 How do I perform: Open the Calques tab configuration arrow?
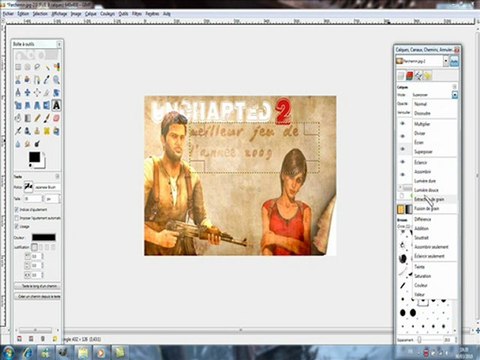pyautogui.click(x=454, y=87)
